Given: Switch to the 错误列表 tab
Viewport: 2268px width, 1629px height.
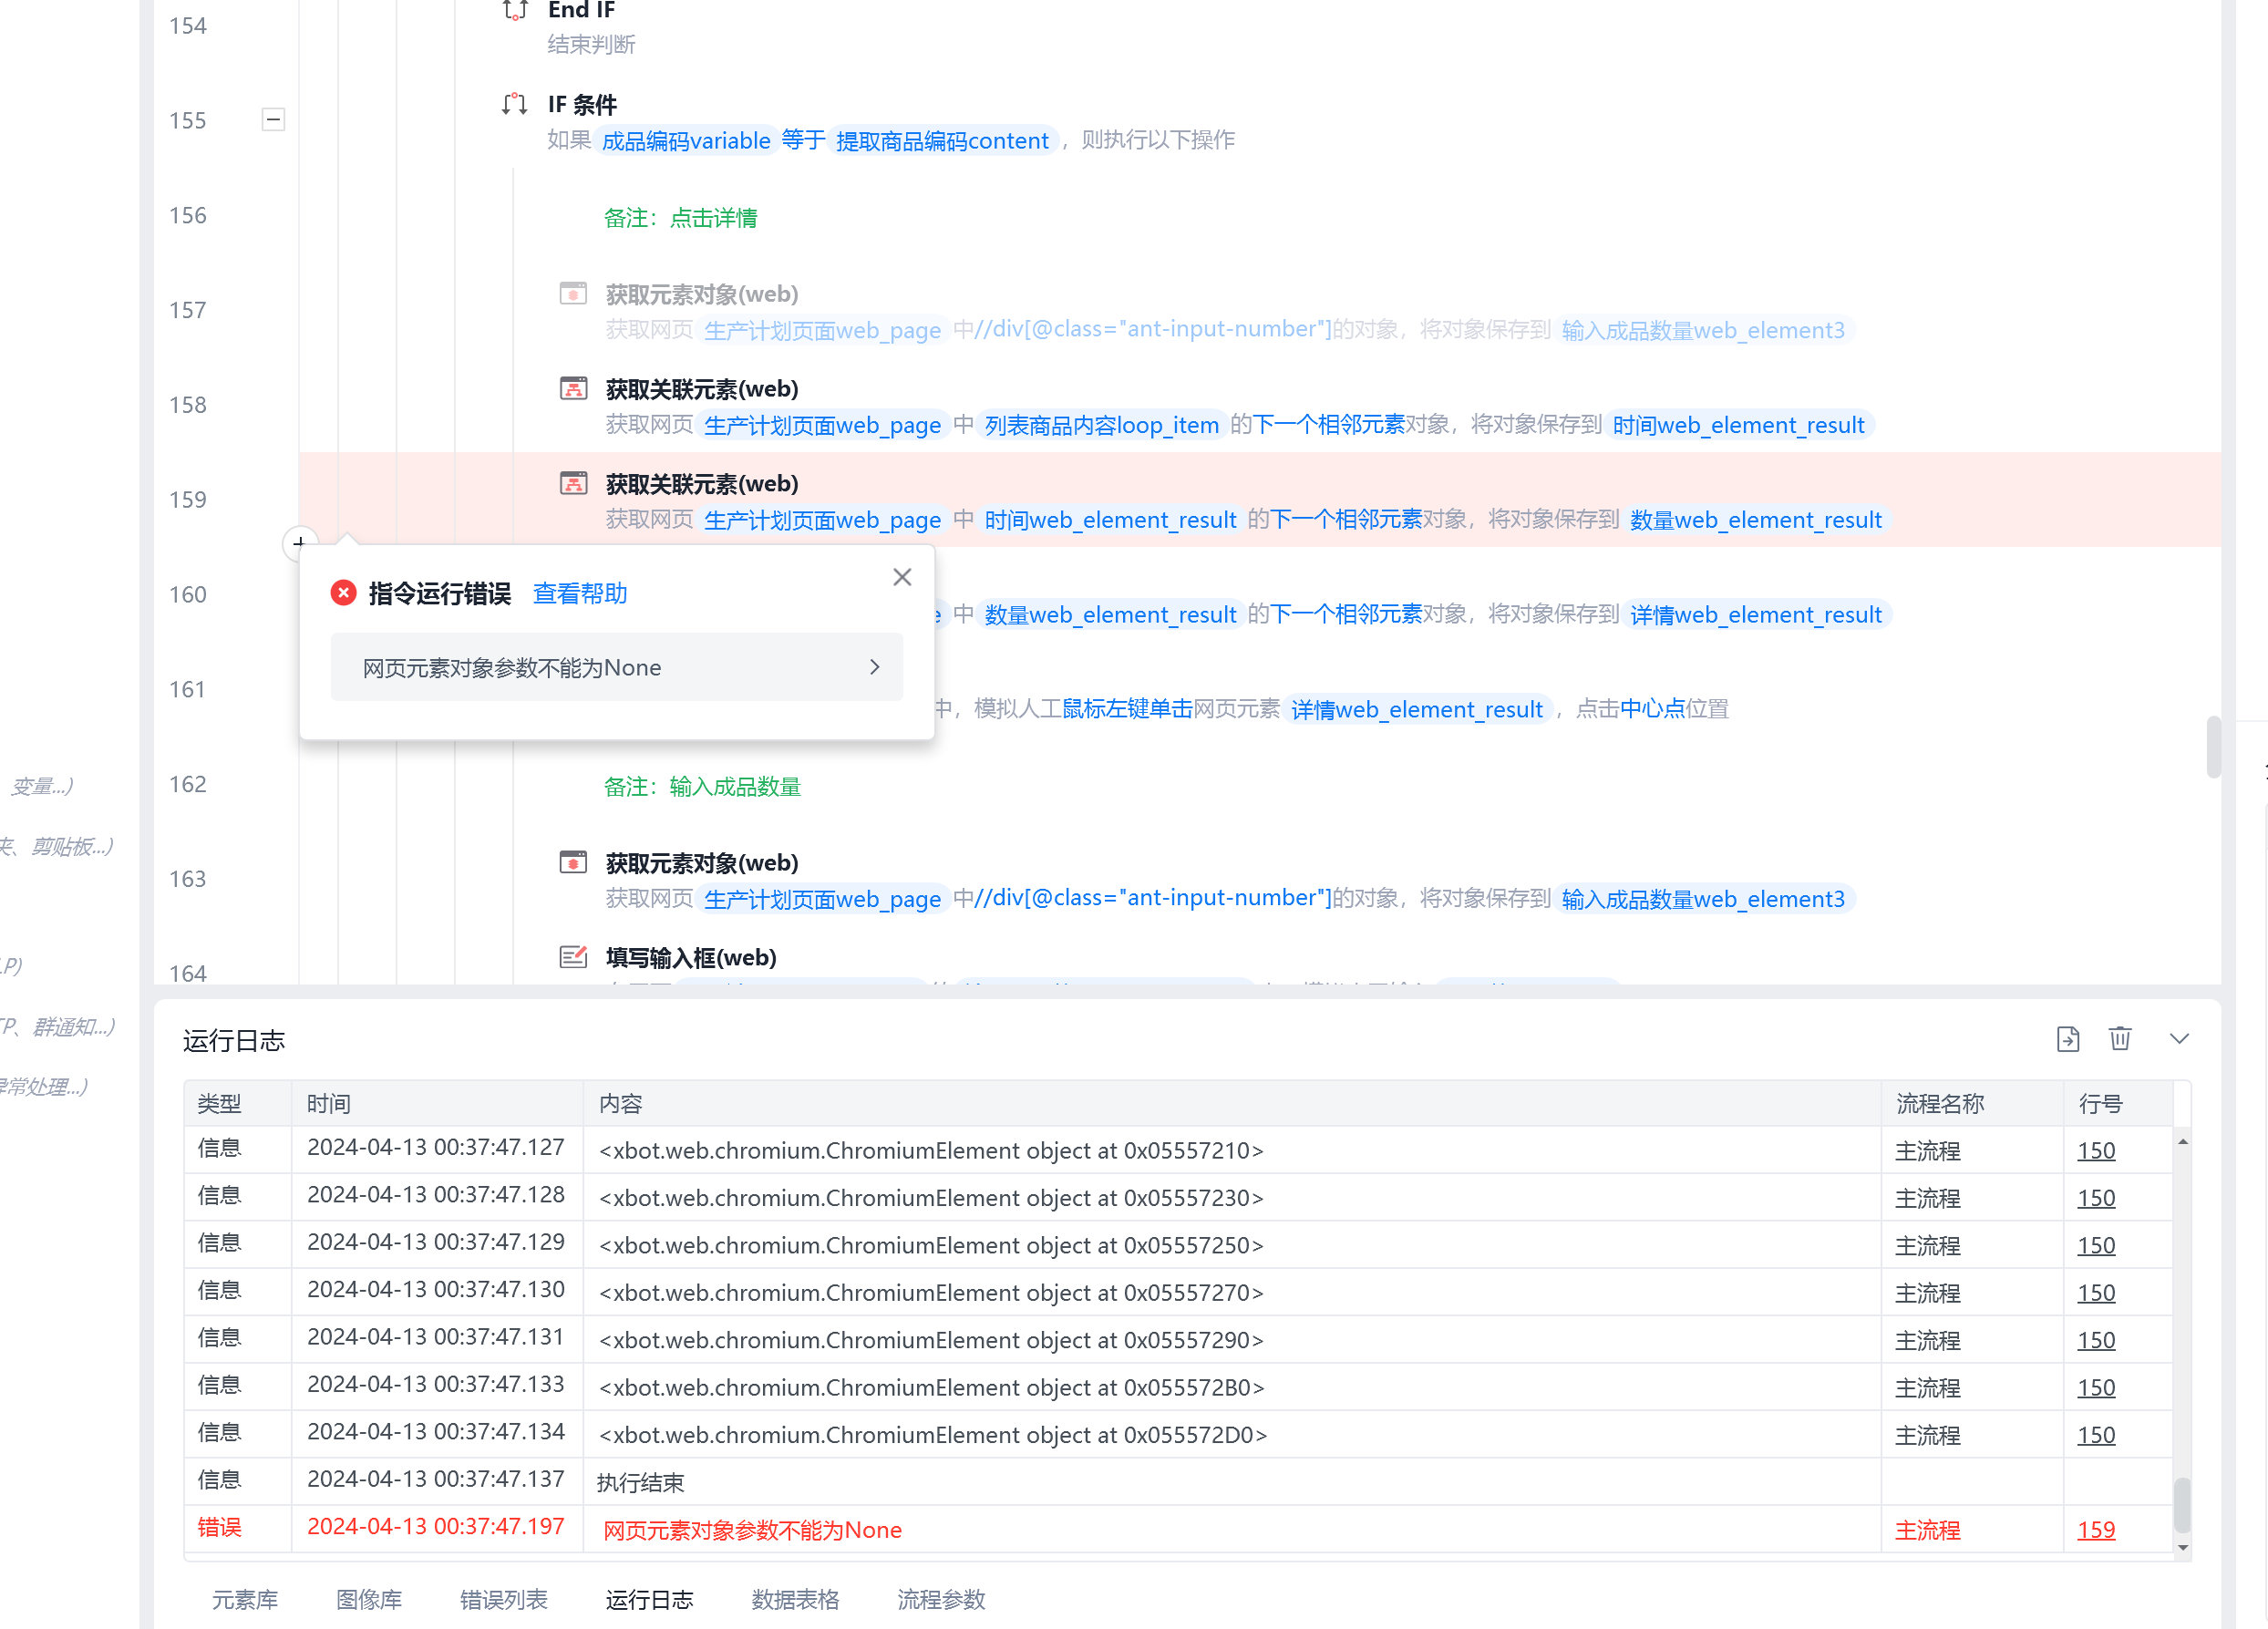Looking at the screenshot, I should pos(503,1599).
